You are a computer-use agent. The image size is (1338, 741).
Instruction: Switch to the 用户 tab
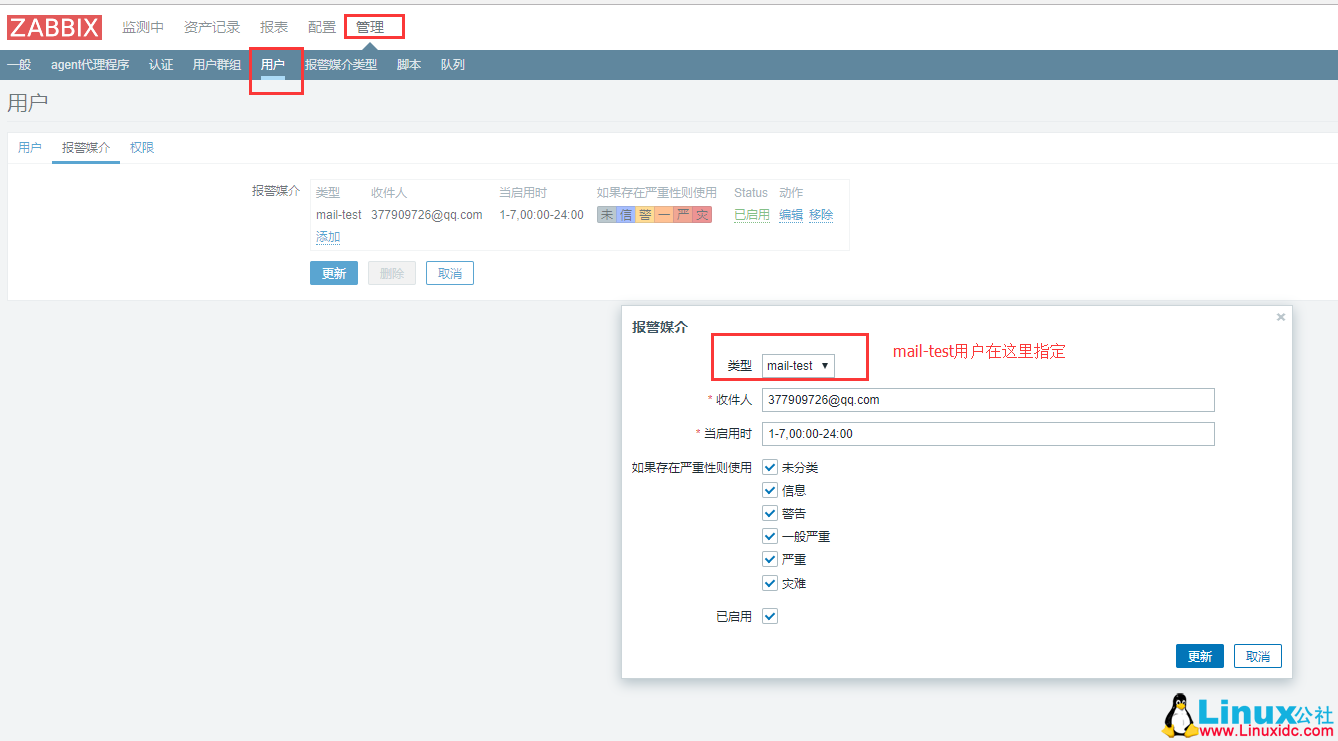(x=29, y=147)
